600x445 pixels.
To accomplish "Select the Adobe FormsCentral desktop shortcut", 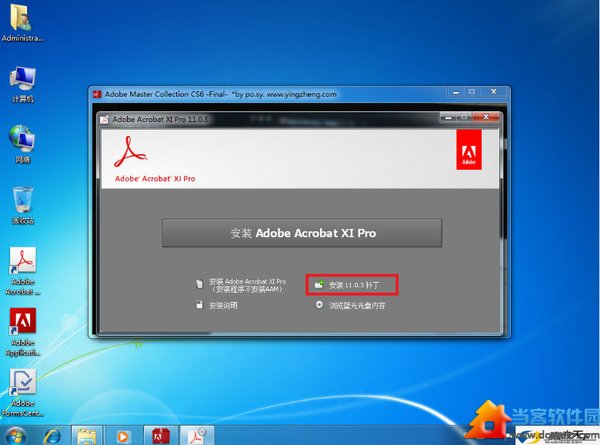I will point(23,393).
